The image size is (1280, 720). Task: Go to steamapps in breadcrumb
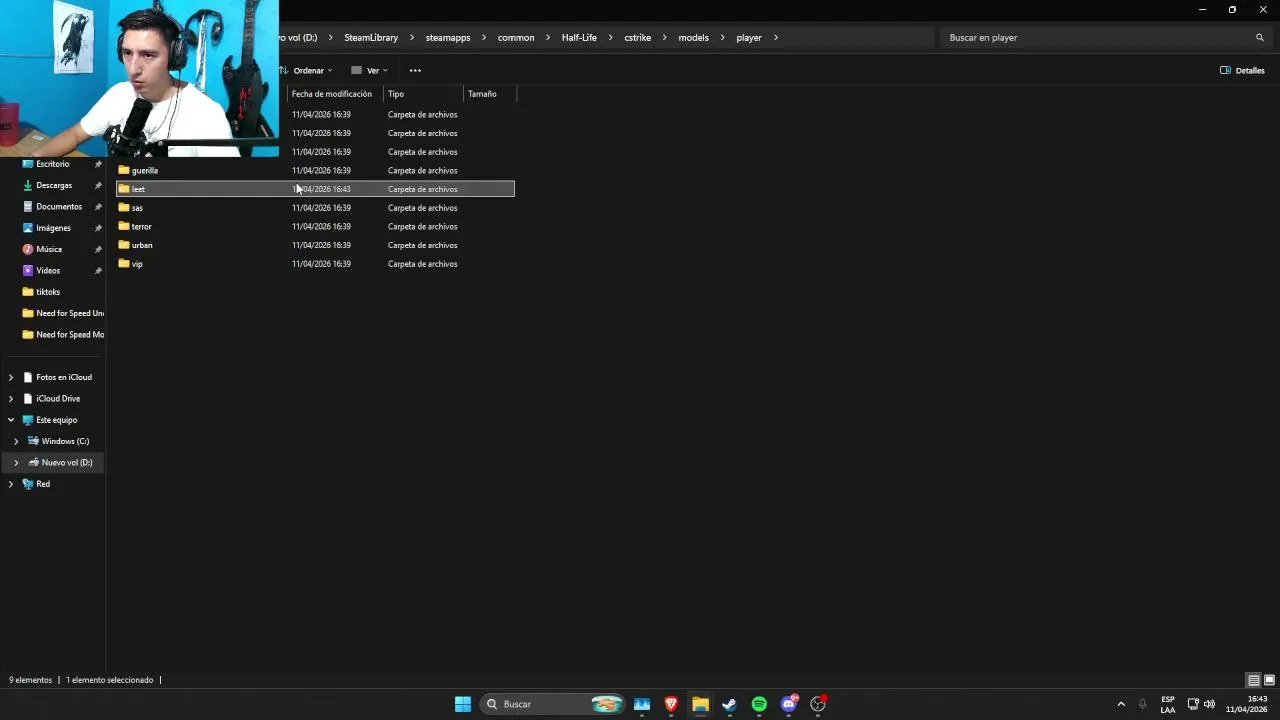click(x=448, y=37)
